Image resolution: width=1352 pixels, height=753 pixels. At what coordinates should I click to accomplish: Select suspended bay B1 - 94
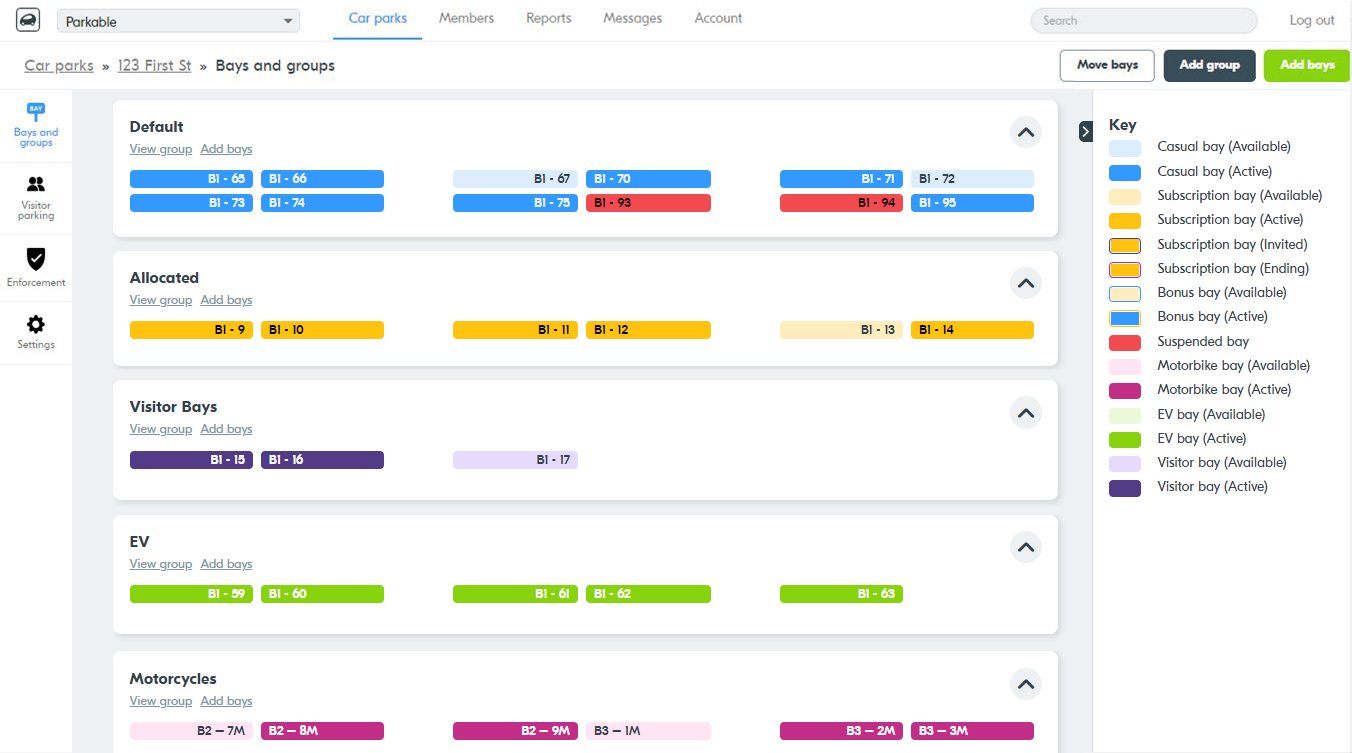841,203
